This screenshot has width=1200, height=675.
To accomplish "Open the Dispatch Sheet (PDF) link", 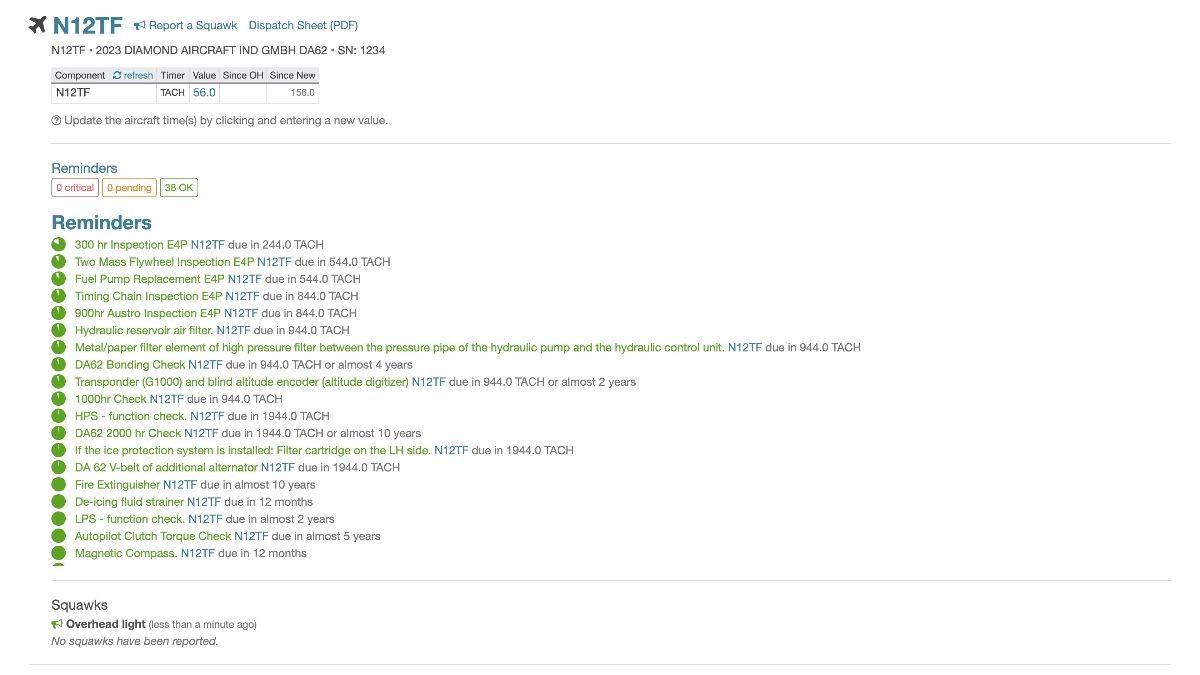I will [x=303, y=25].
